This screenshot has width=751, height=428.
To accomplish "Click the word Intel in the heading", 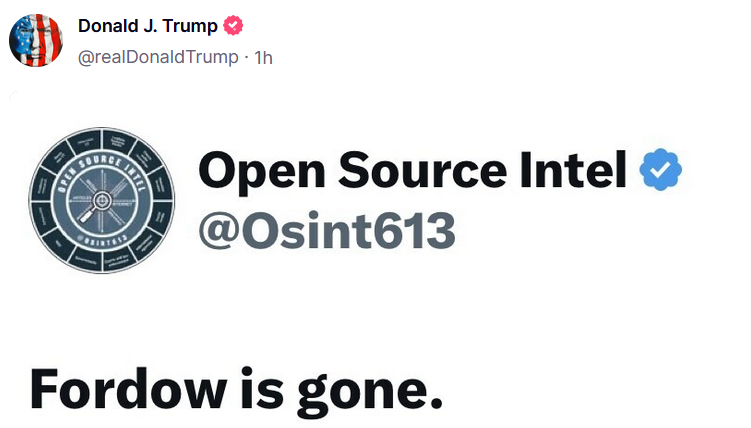I will pyautogui.click(x=573, y=169).
